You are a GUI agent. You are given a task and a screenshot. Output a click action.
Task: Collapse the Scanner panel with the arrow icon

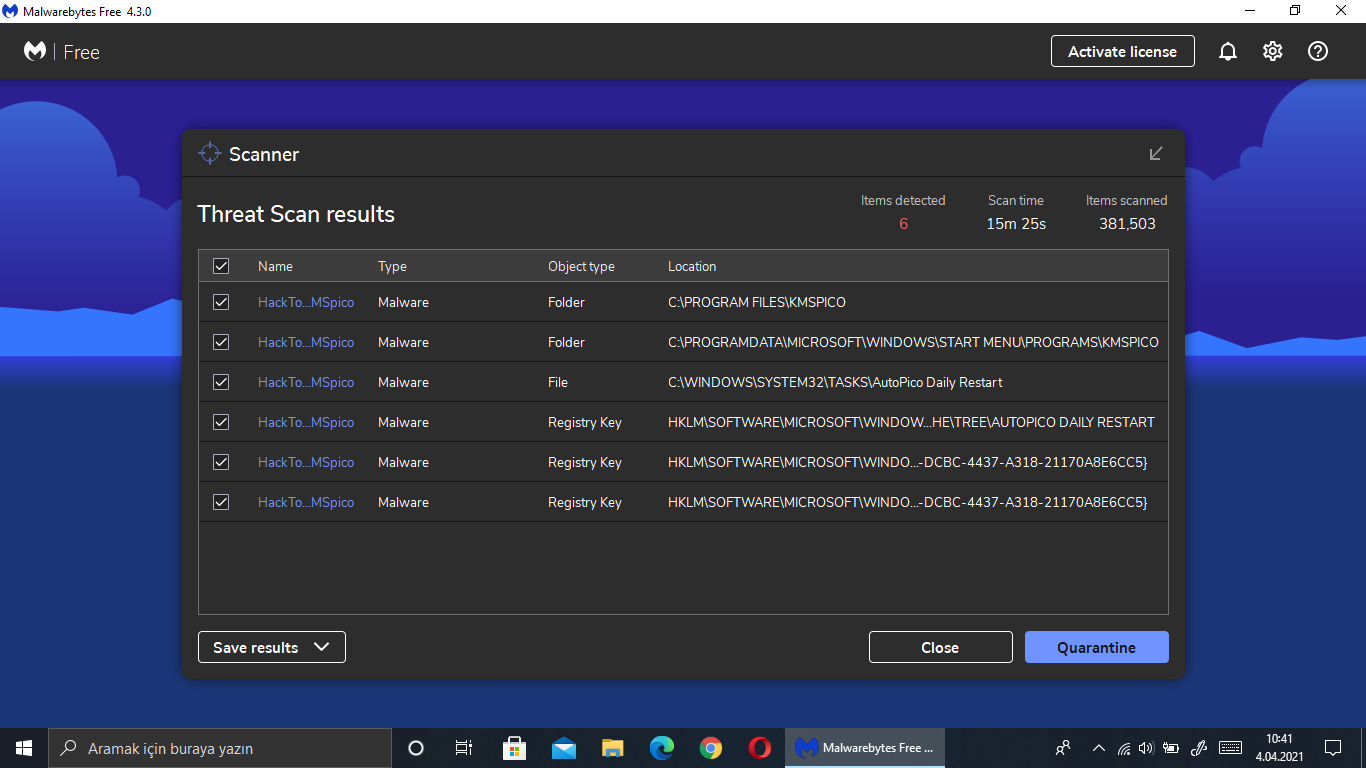pyautogui.click(x=1156, y=153)
